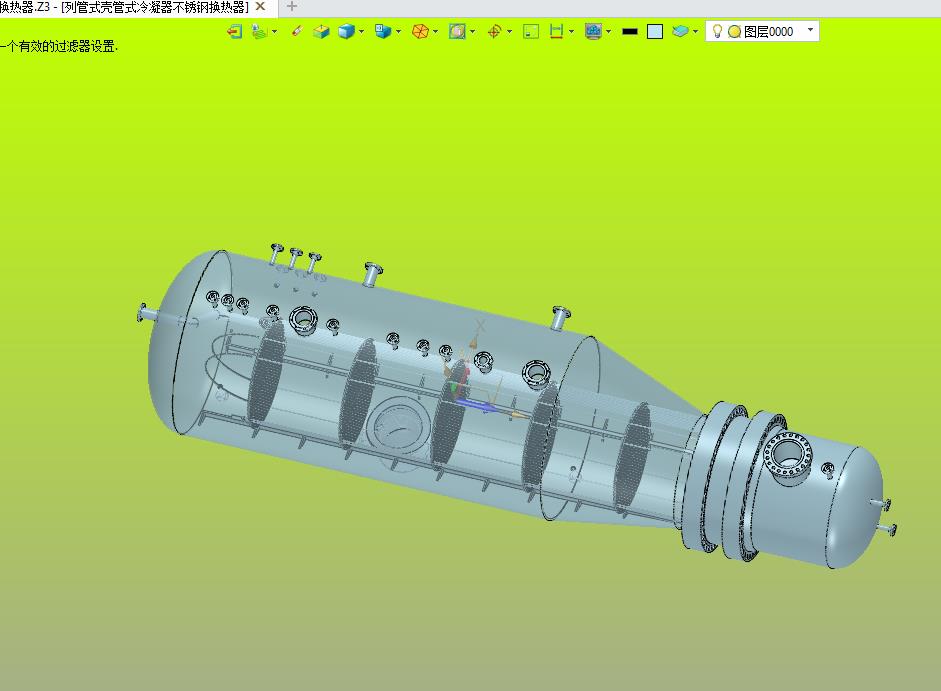Screen dimensions: 941x691
Task: Click the exit arrow icon in toolbar
Action: click(235, 31)
